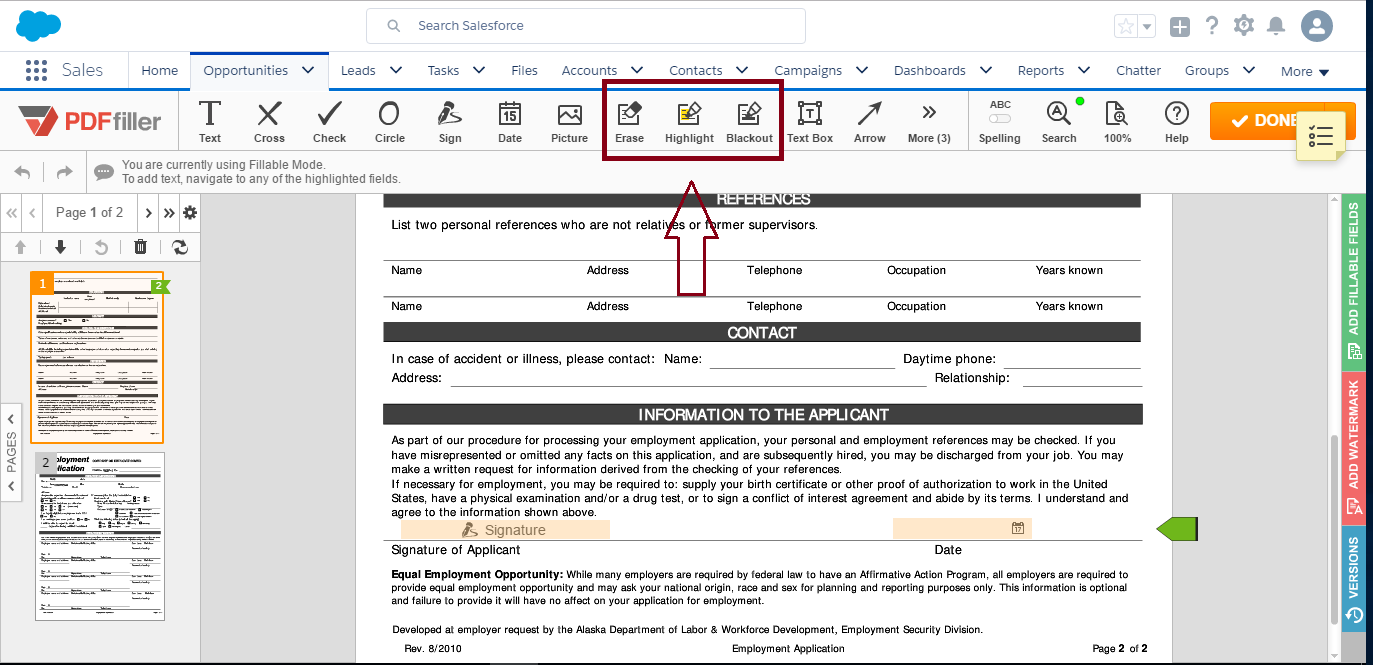Image resolution: width=1373 pixels, height=665 pixels.
Task: Switch to the Reports tab
Action: (x=1041, y=70)
